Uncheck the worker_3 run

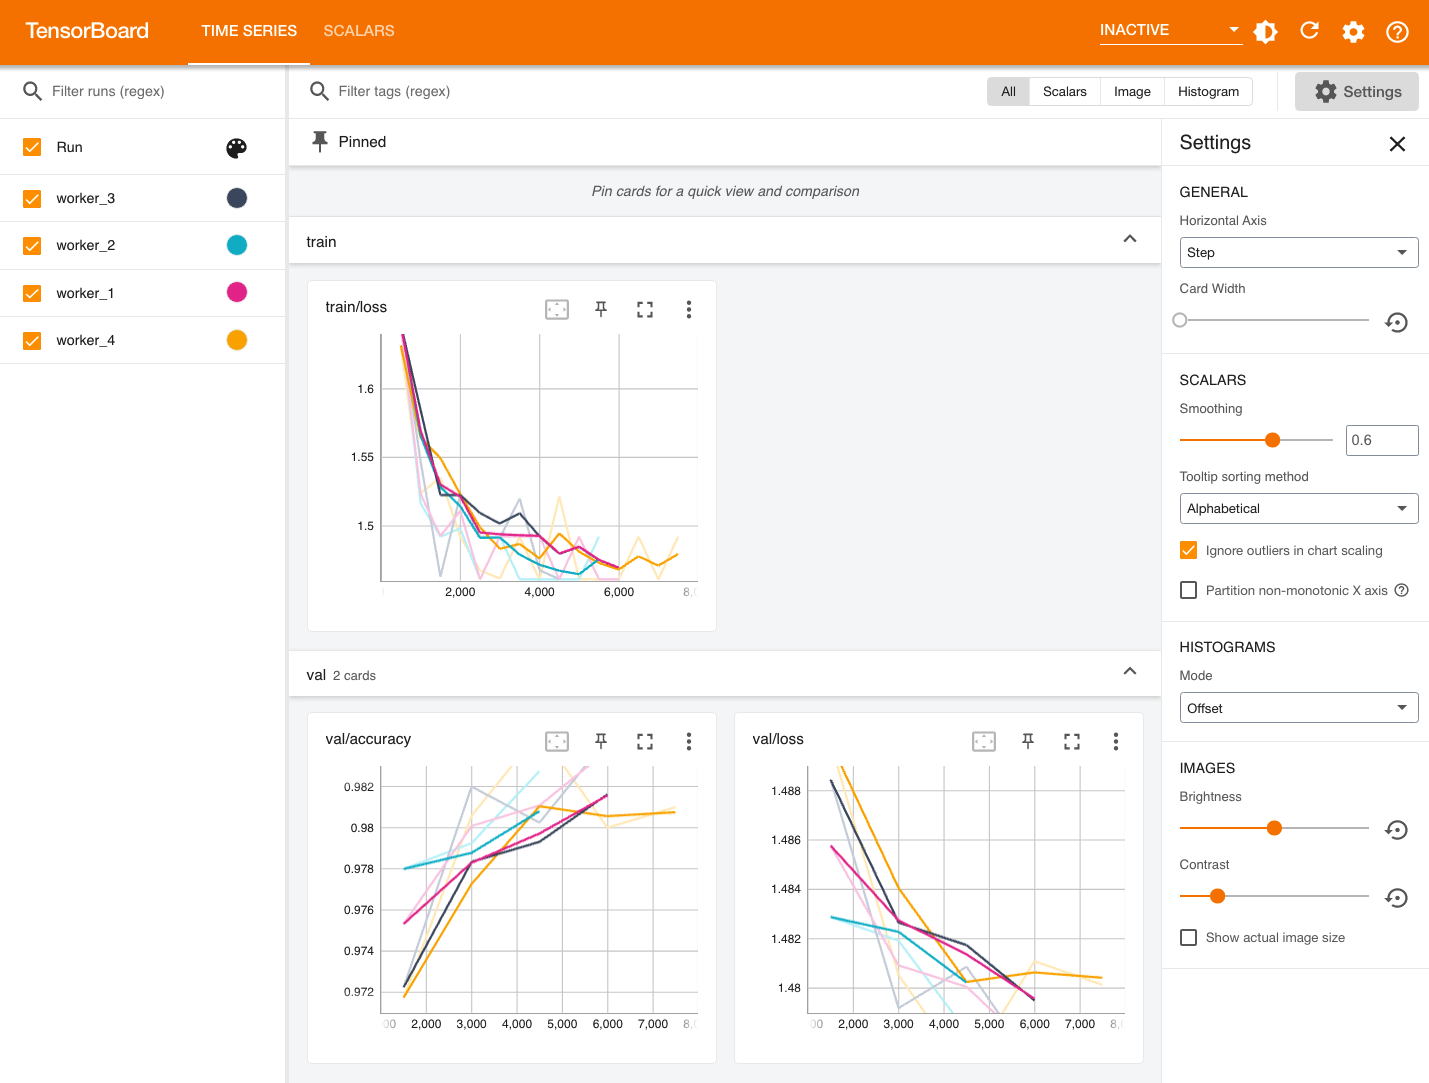coord(32,198)
